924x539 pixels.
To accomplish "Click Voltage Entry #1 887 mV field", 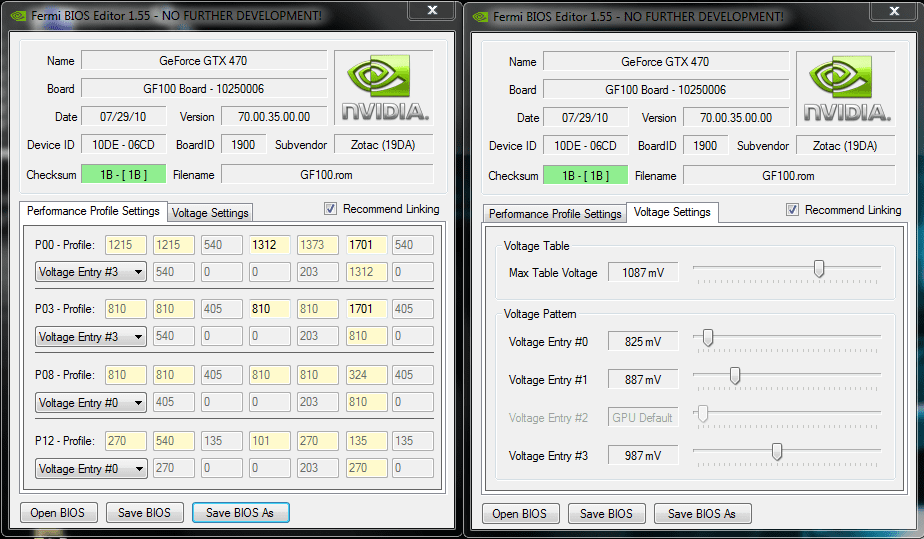I will click(643, 379).
